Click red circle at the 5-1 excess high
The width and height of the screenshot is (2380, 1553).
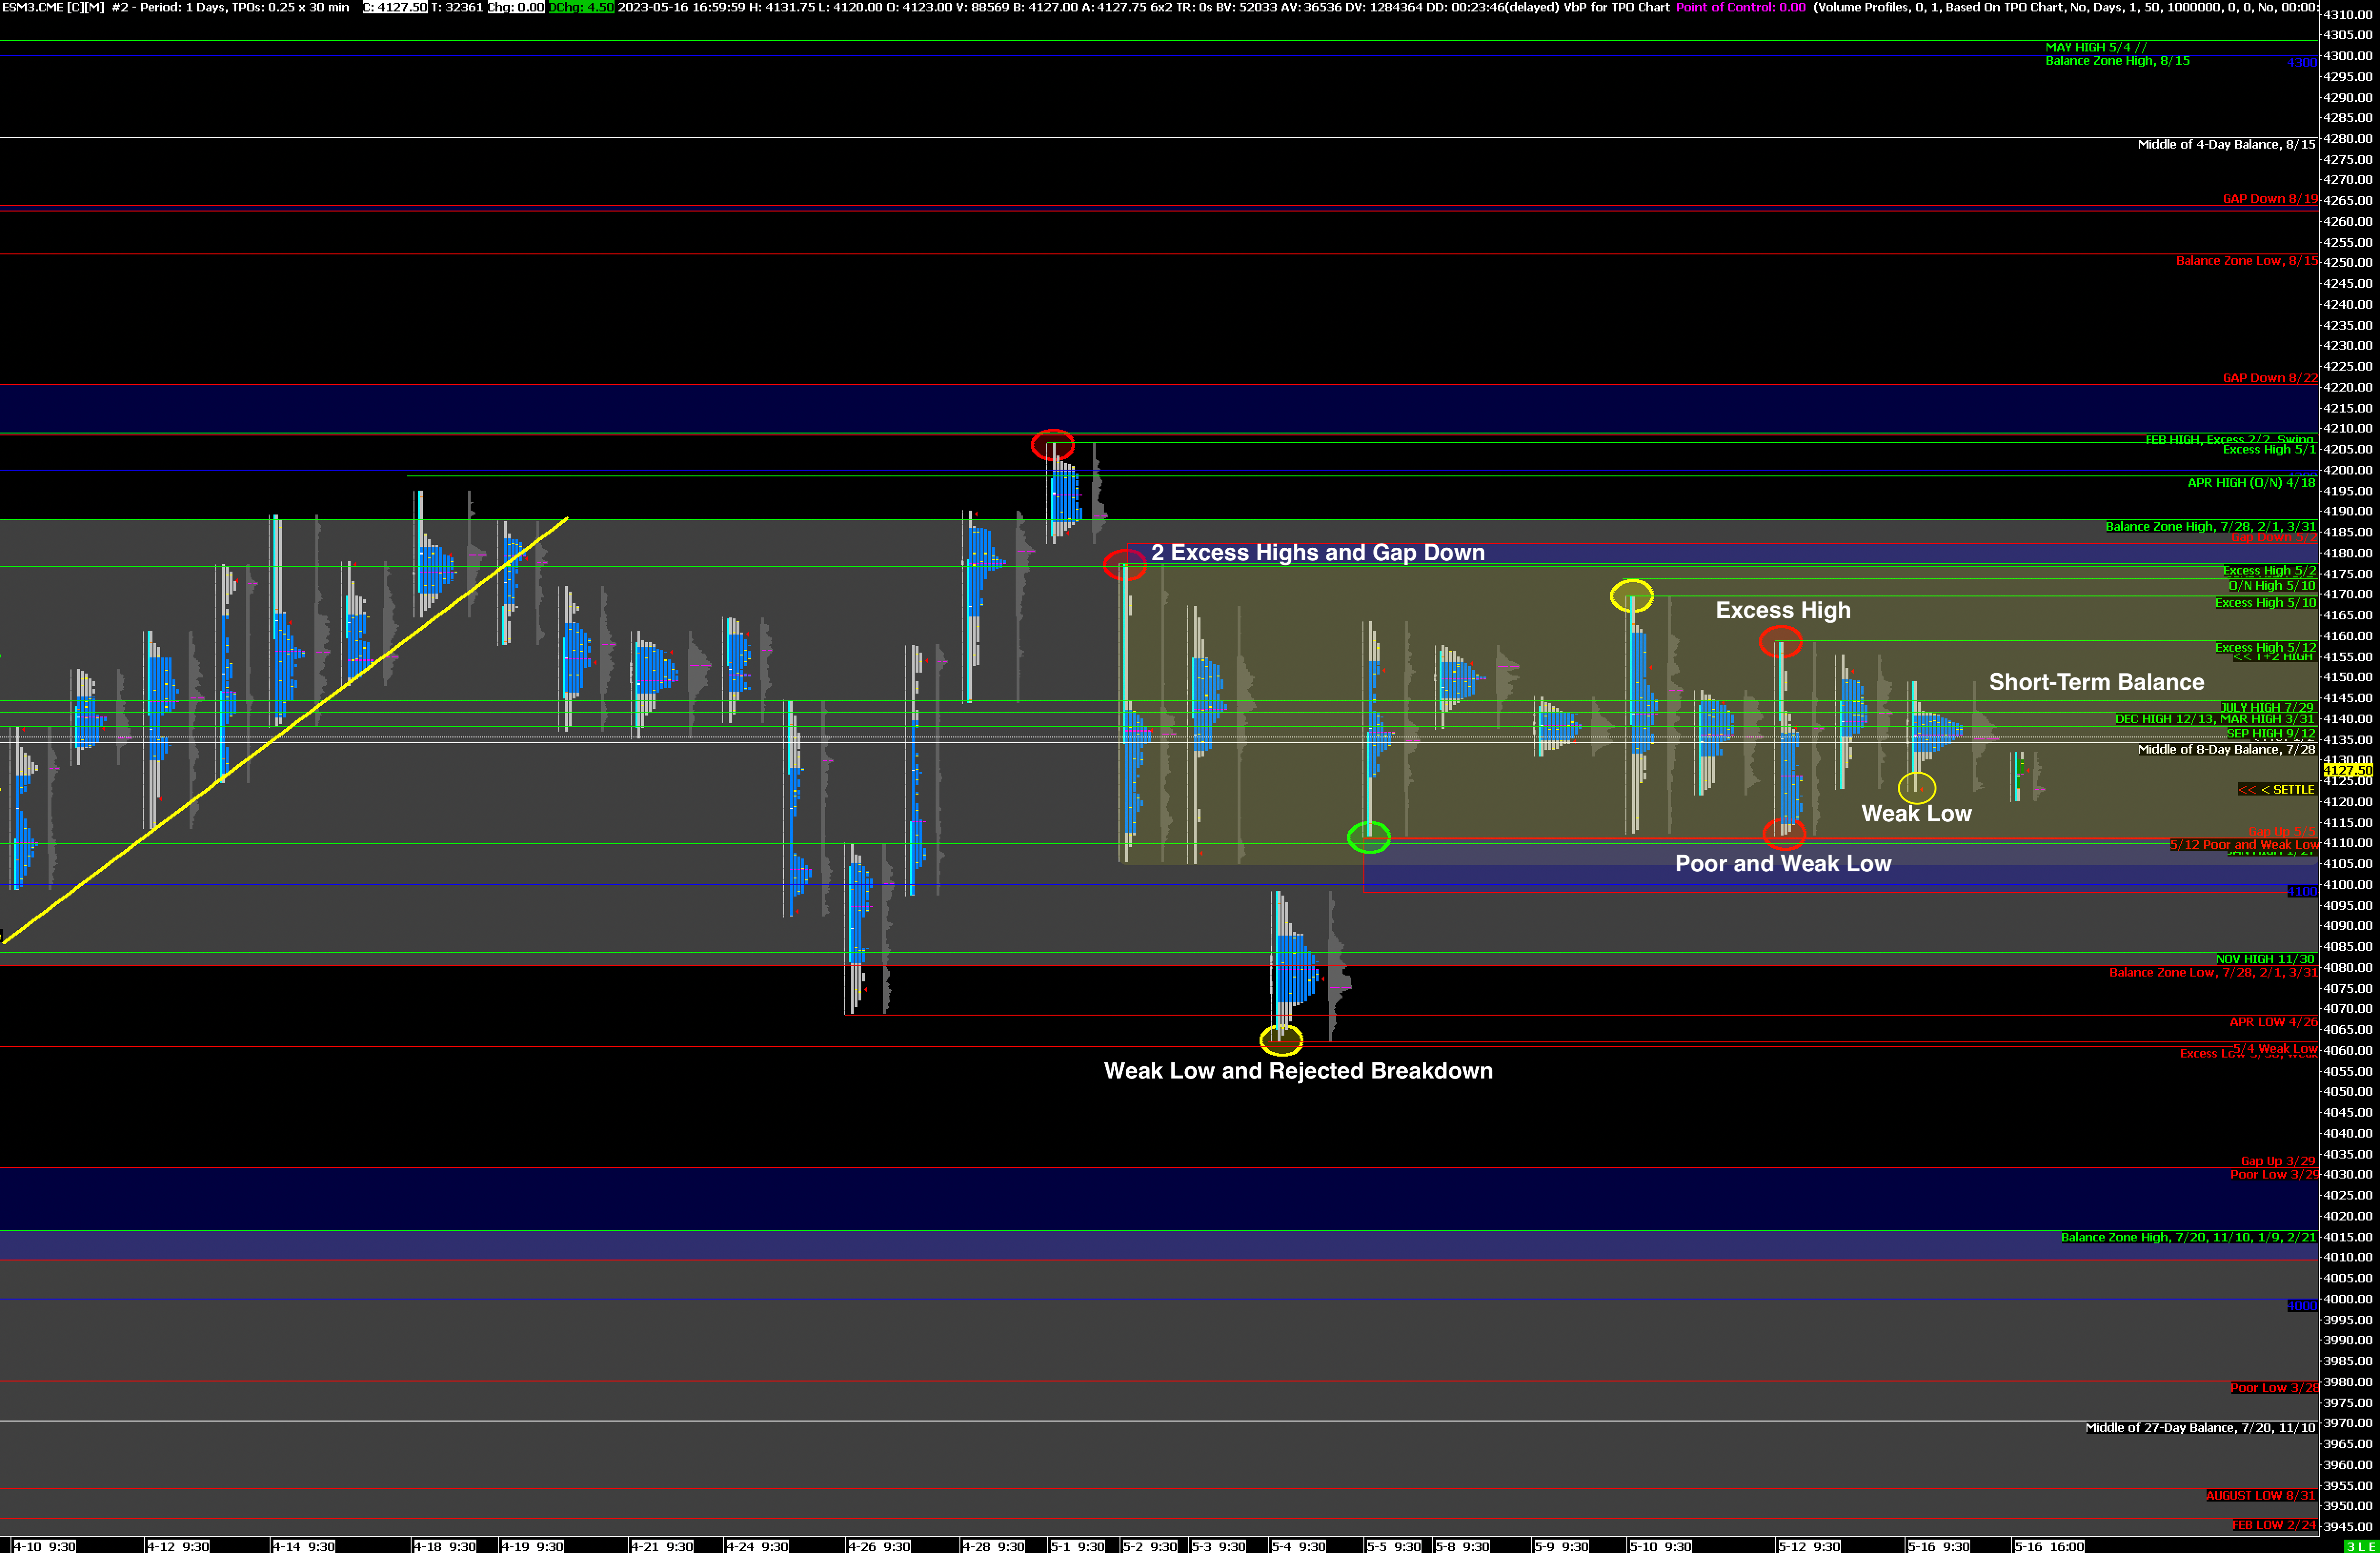point(1052,444)
